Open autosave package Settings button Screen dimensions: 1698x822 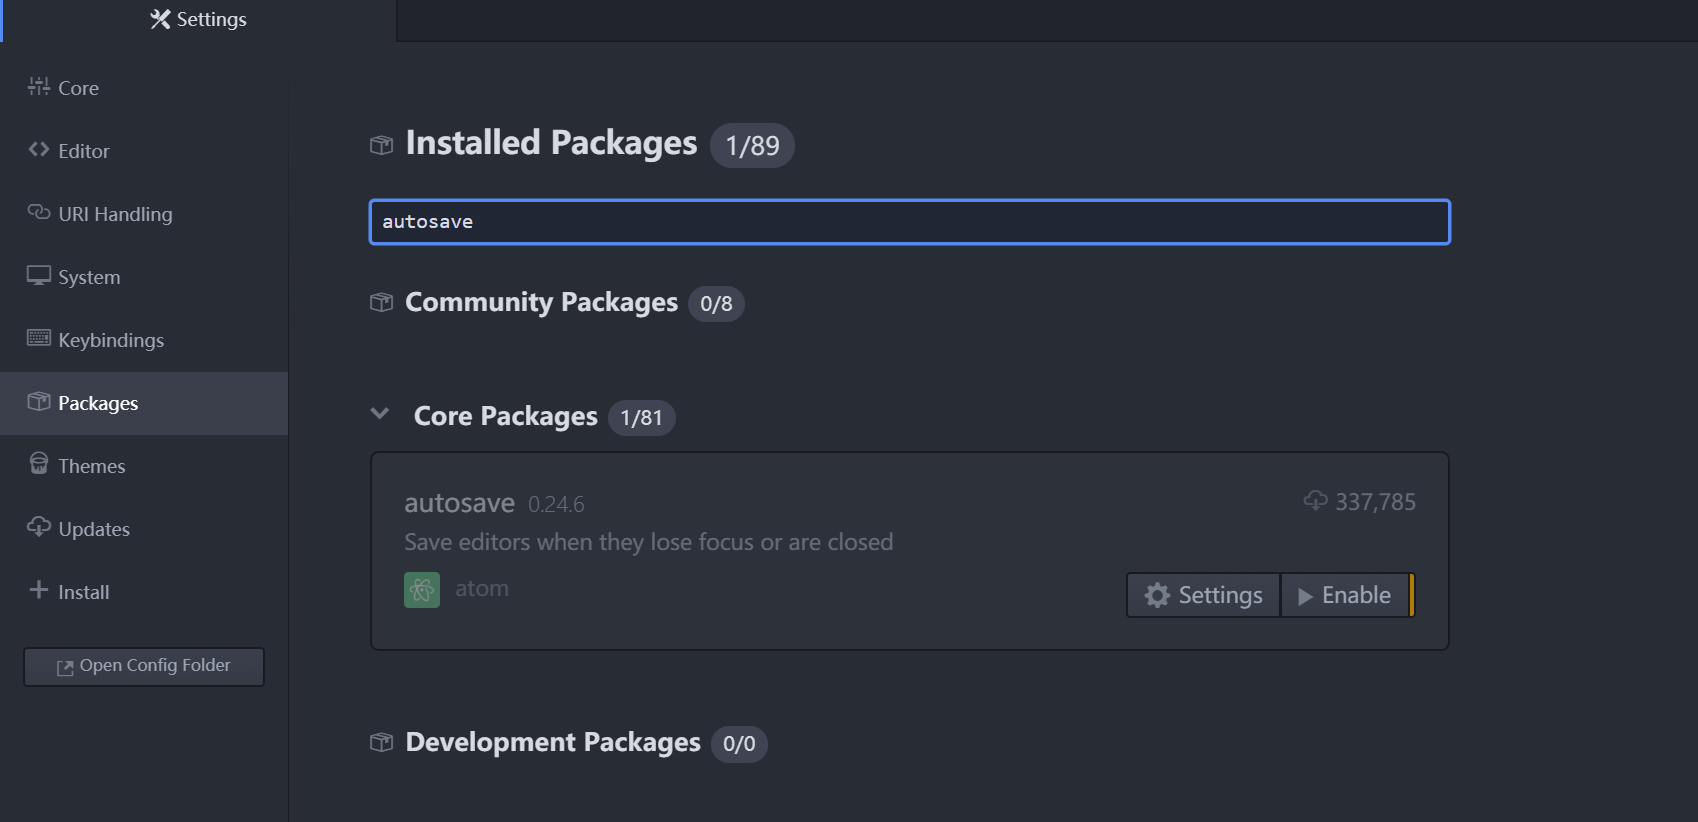(1203, 595)
